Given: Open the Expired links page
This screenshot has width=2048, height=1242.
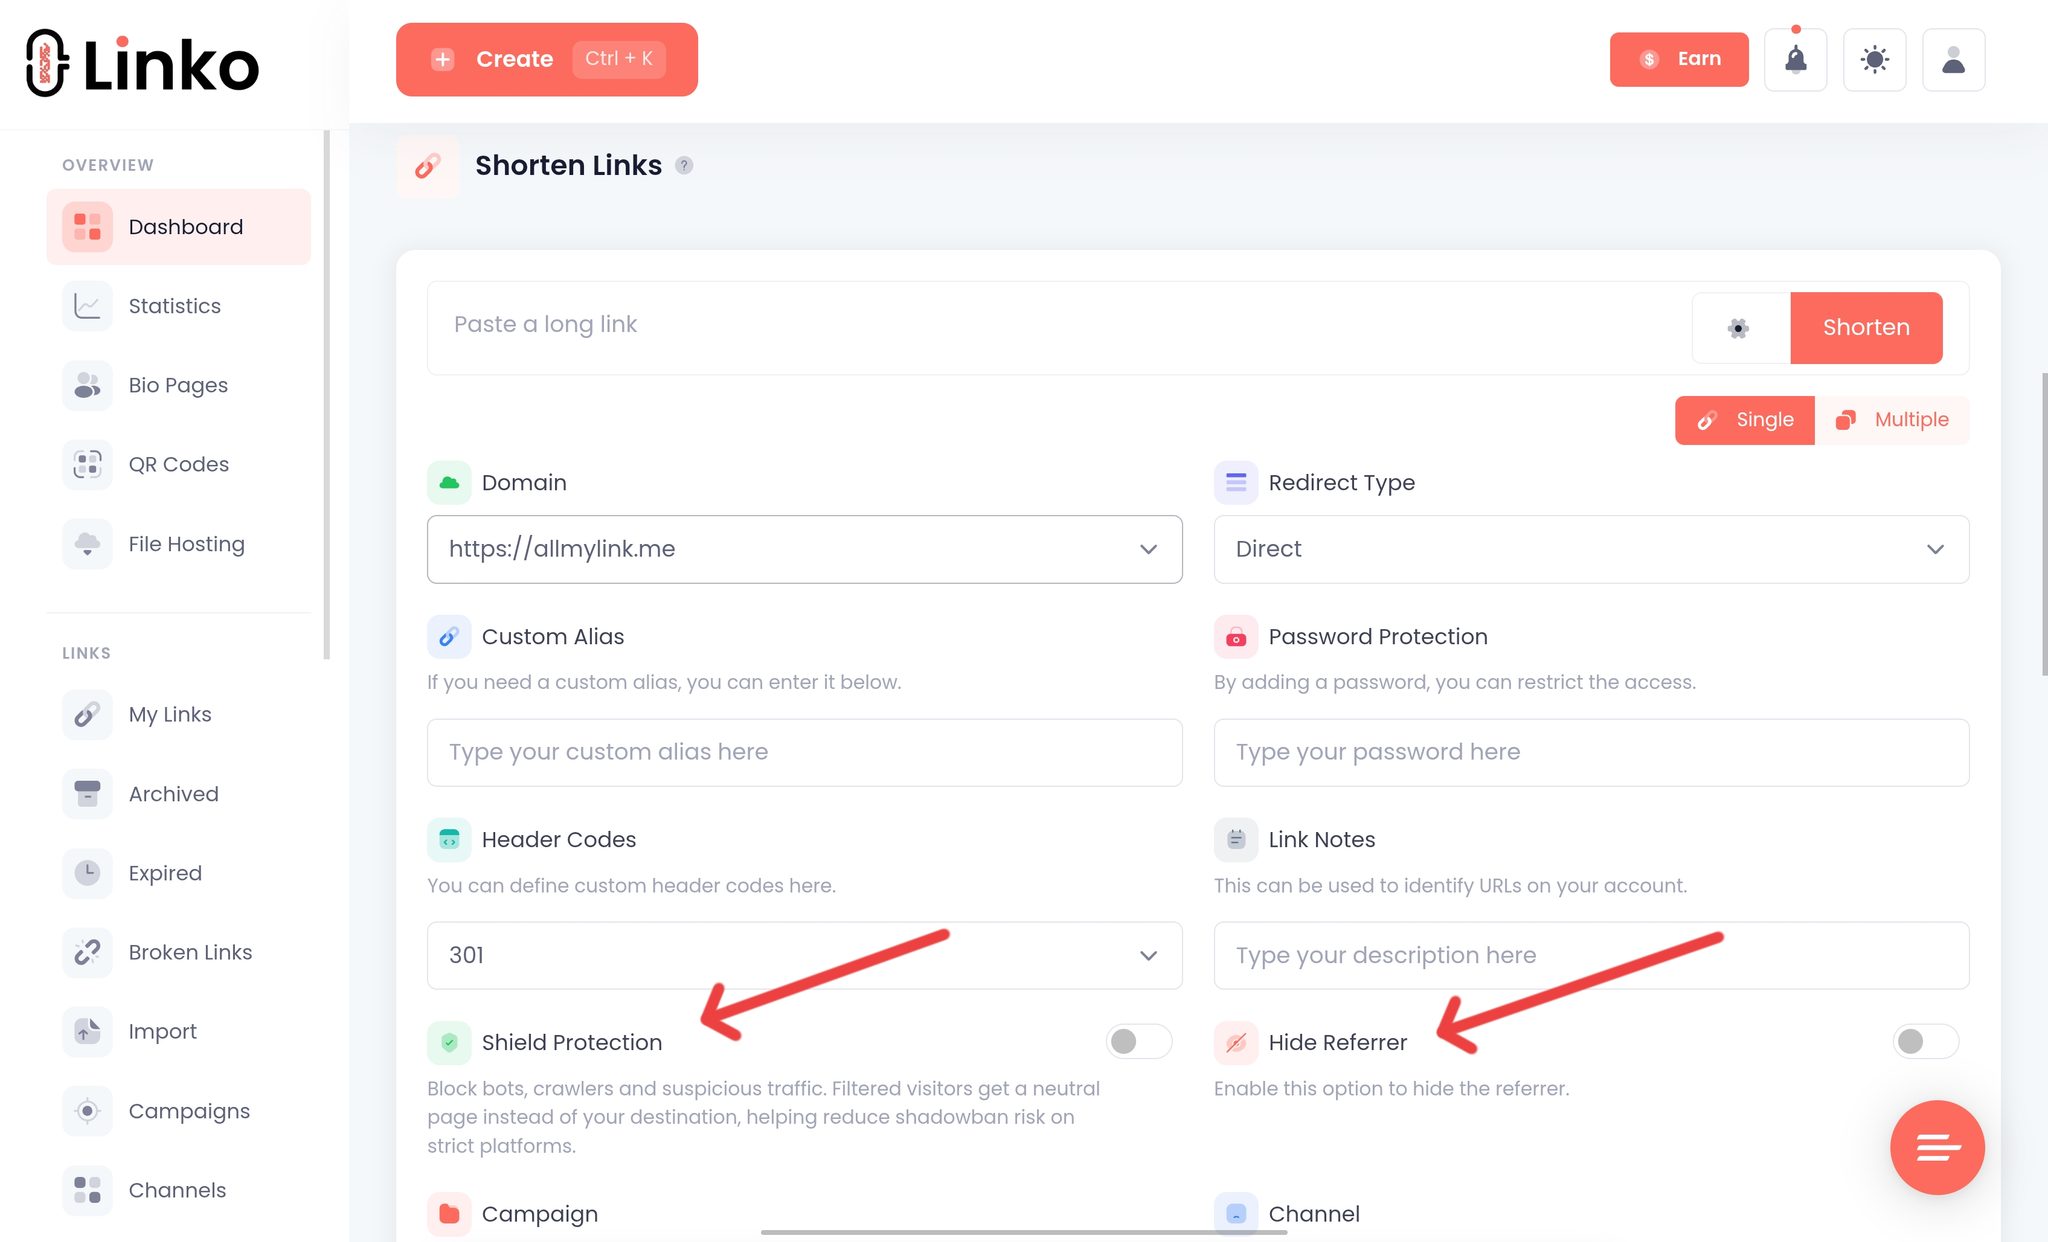Looking at the screenshot, I should pos(179,873).
